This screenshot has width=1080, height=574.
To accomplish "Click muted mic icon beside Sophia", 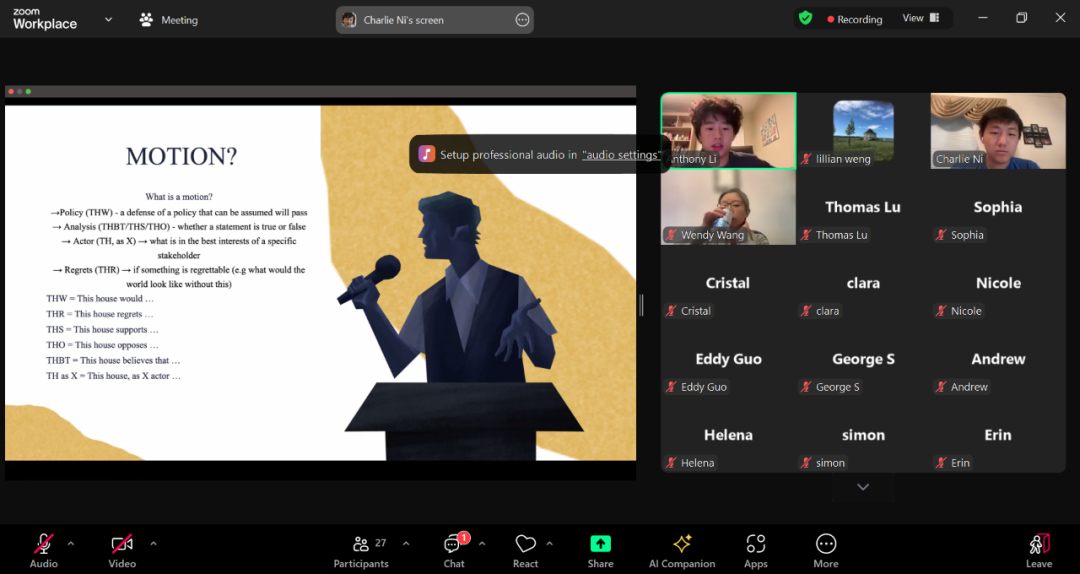I will [x=941, y=235].
